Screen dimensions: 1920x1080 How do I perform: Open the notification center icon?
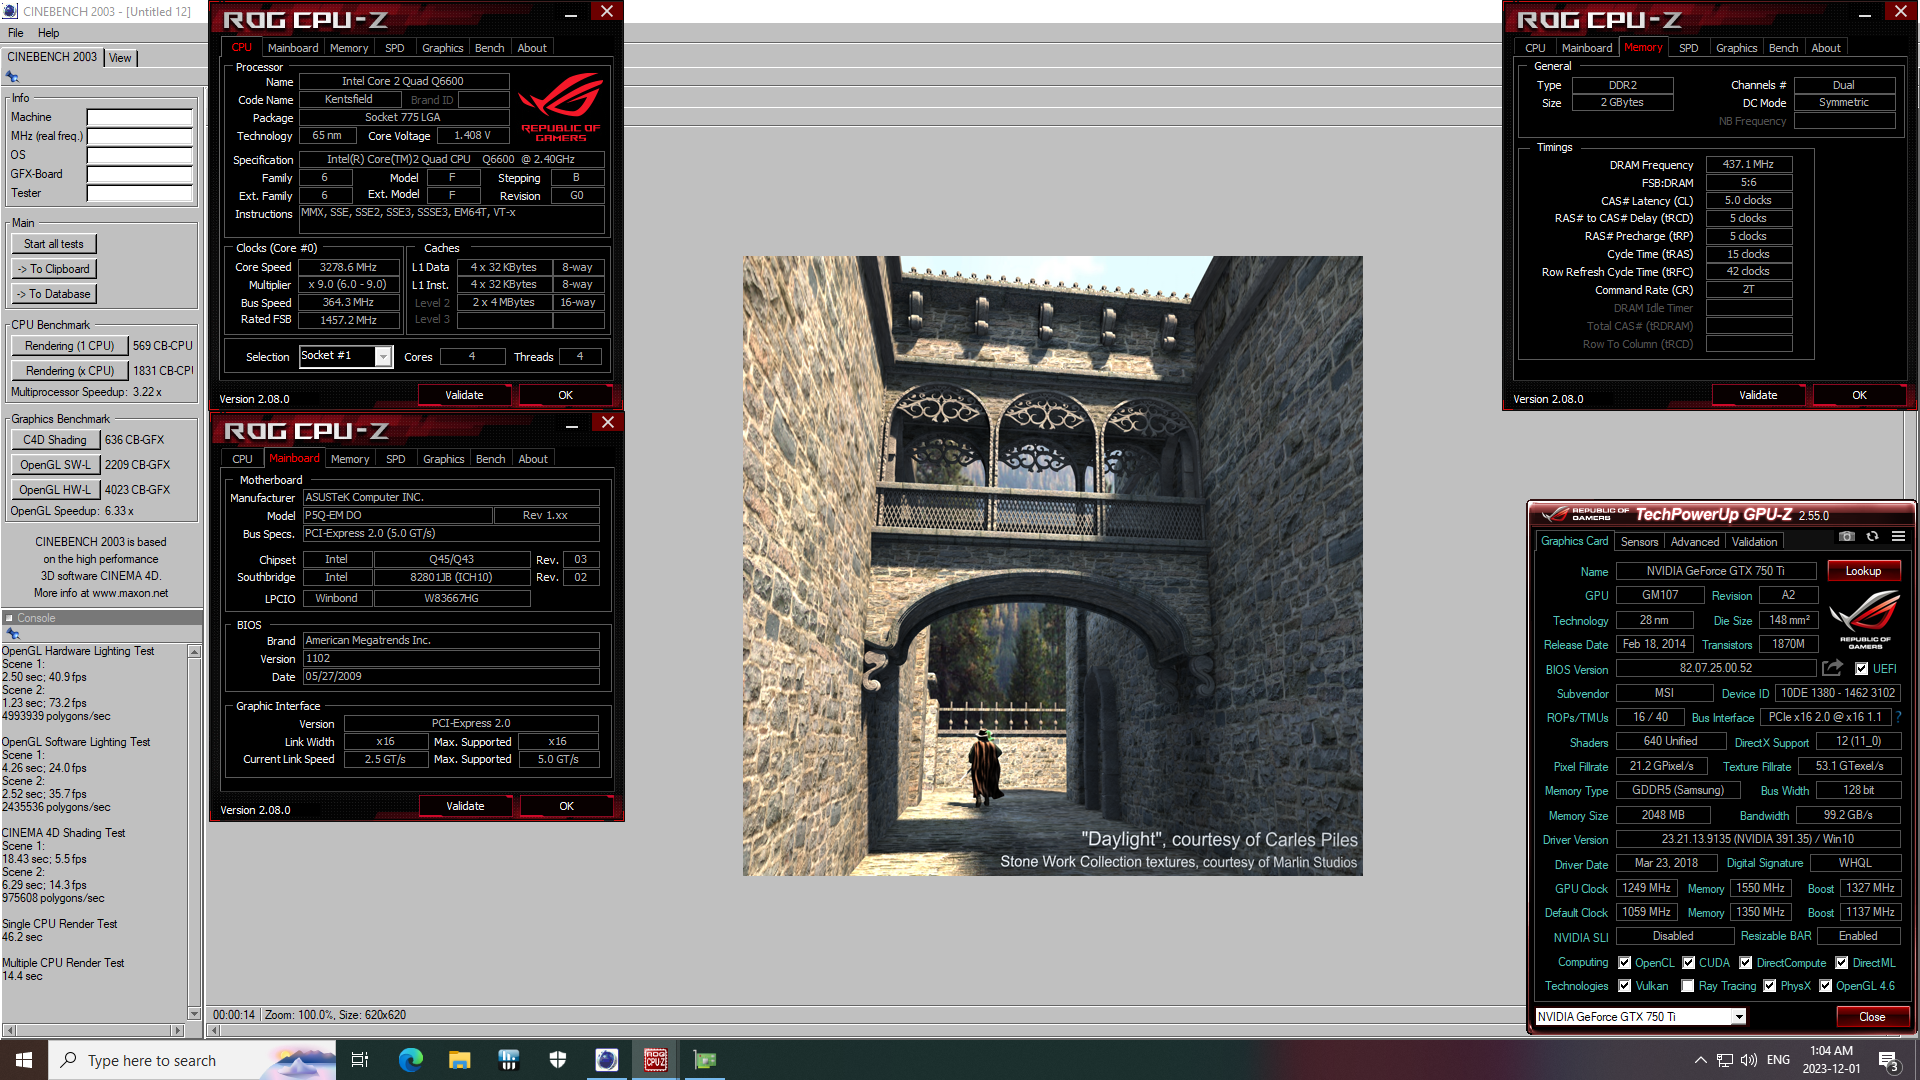pyautogui.click(x=1889, y=1061)
